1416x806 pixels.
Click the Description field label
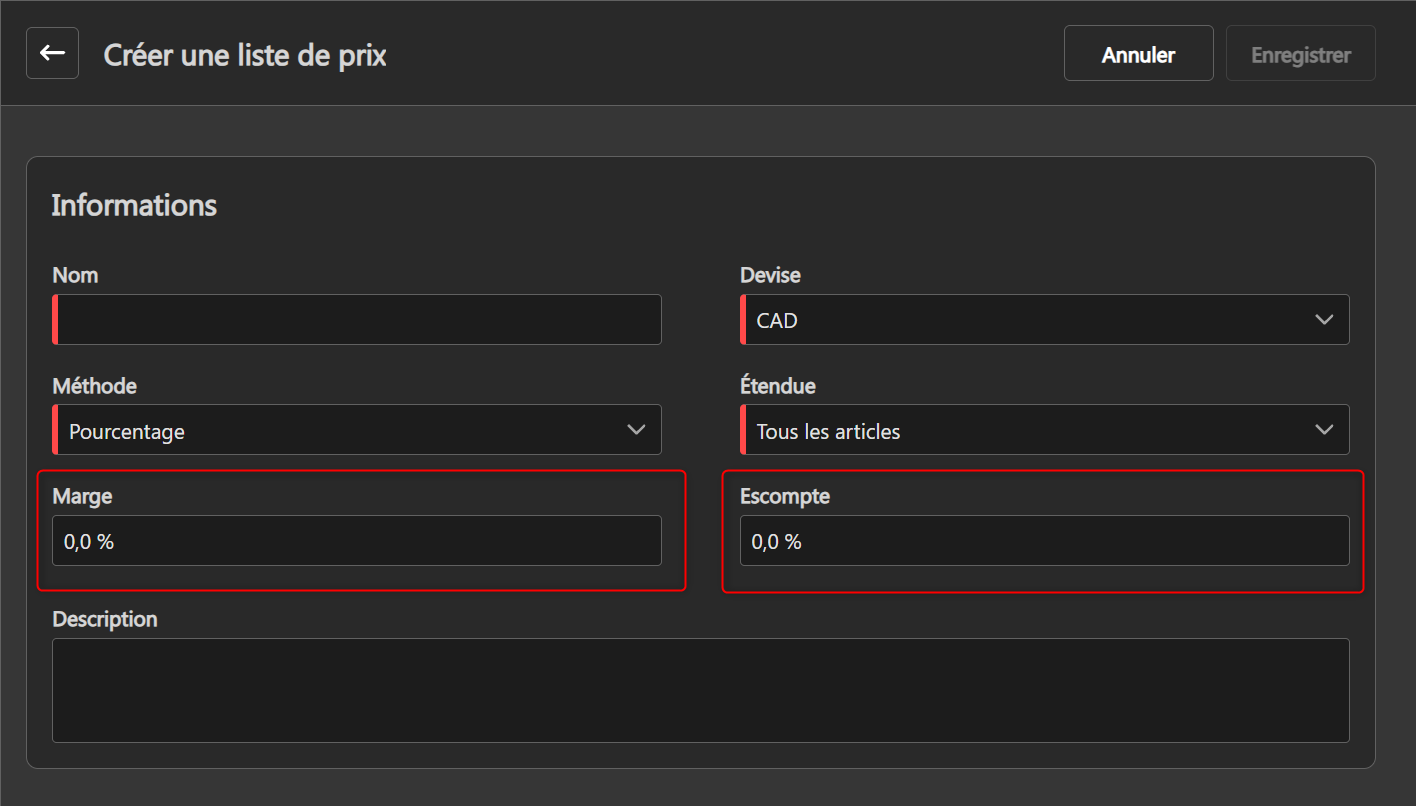(105, 619)
